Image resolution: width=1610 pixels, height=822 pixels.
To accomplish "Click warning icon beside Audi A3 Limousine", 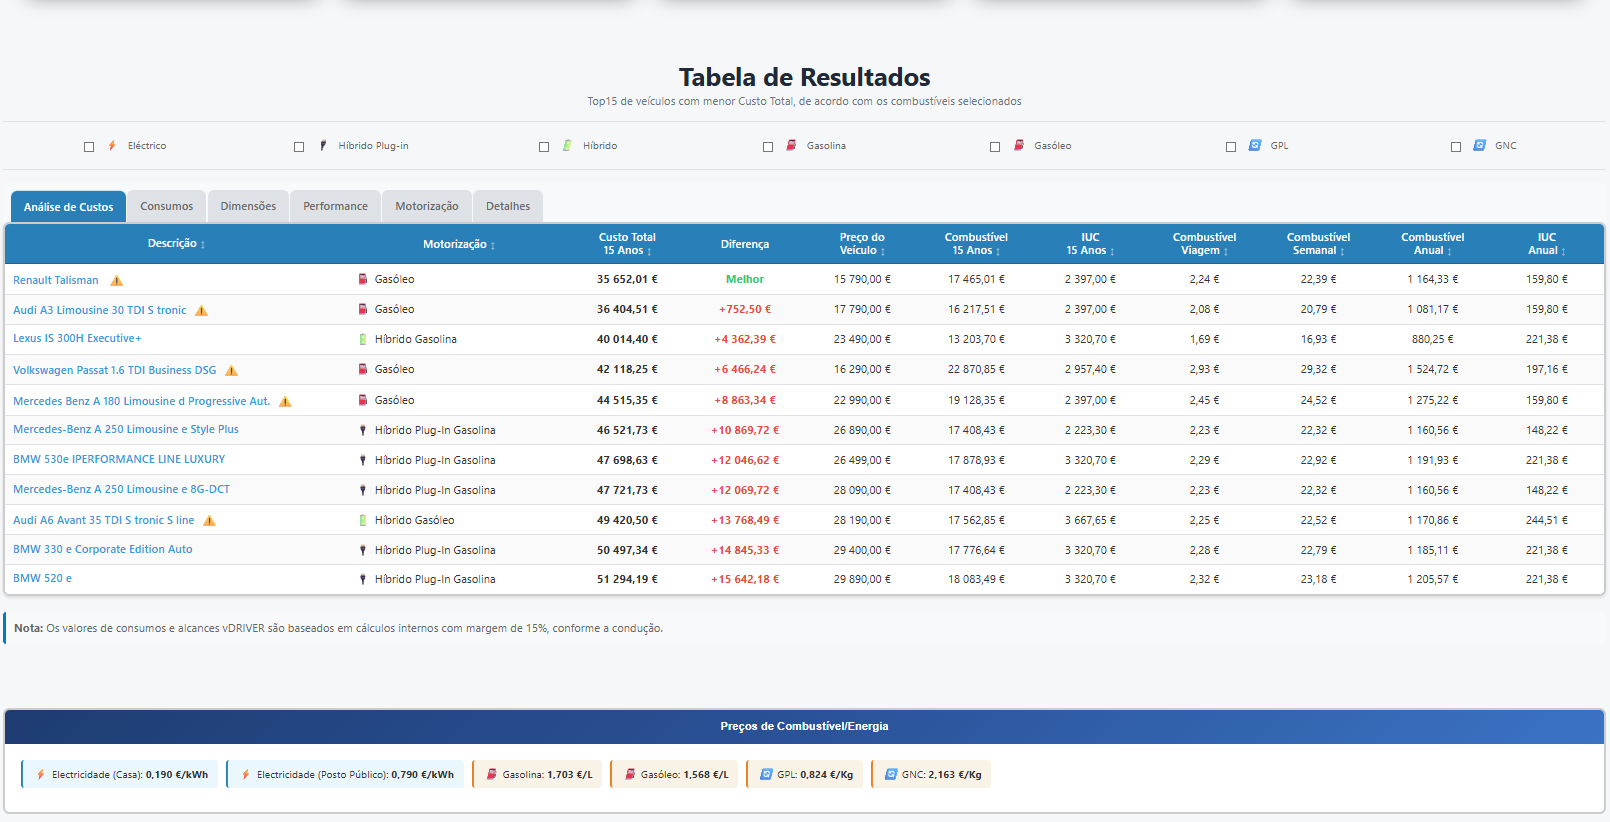I will 201,311.
